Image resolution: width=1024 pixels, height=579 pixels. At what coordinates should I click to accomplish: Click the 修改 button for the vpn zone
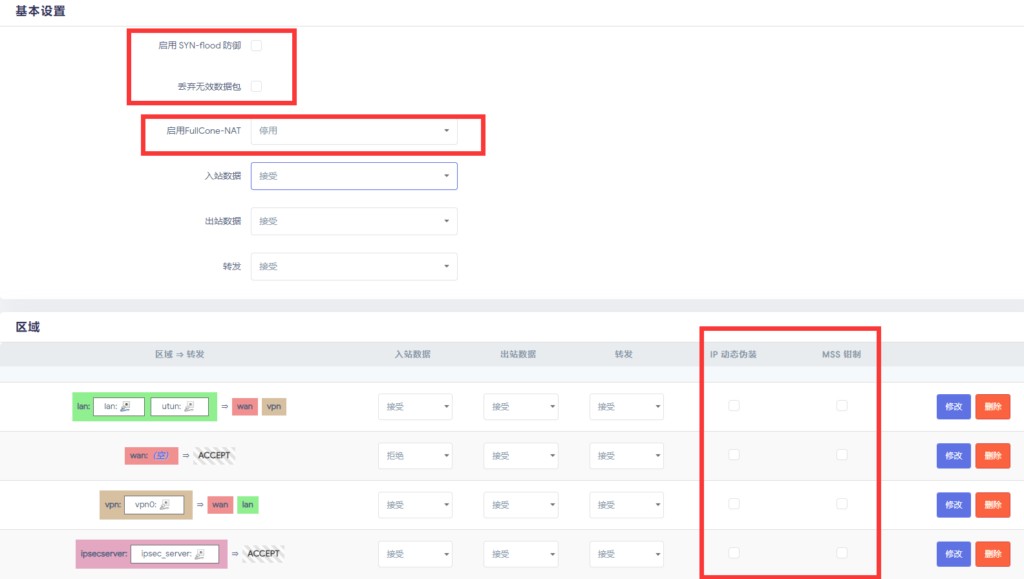[x=952, y=504]
